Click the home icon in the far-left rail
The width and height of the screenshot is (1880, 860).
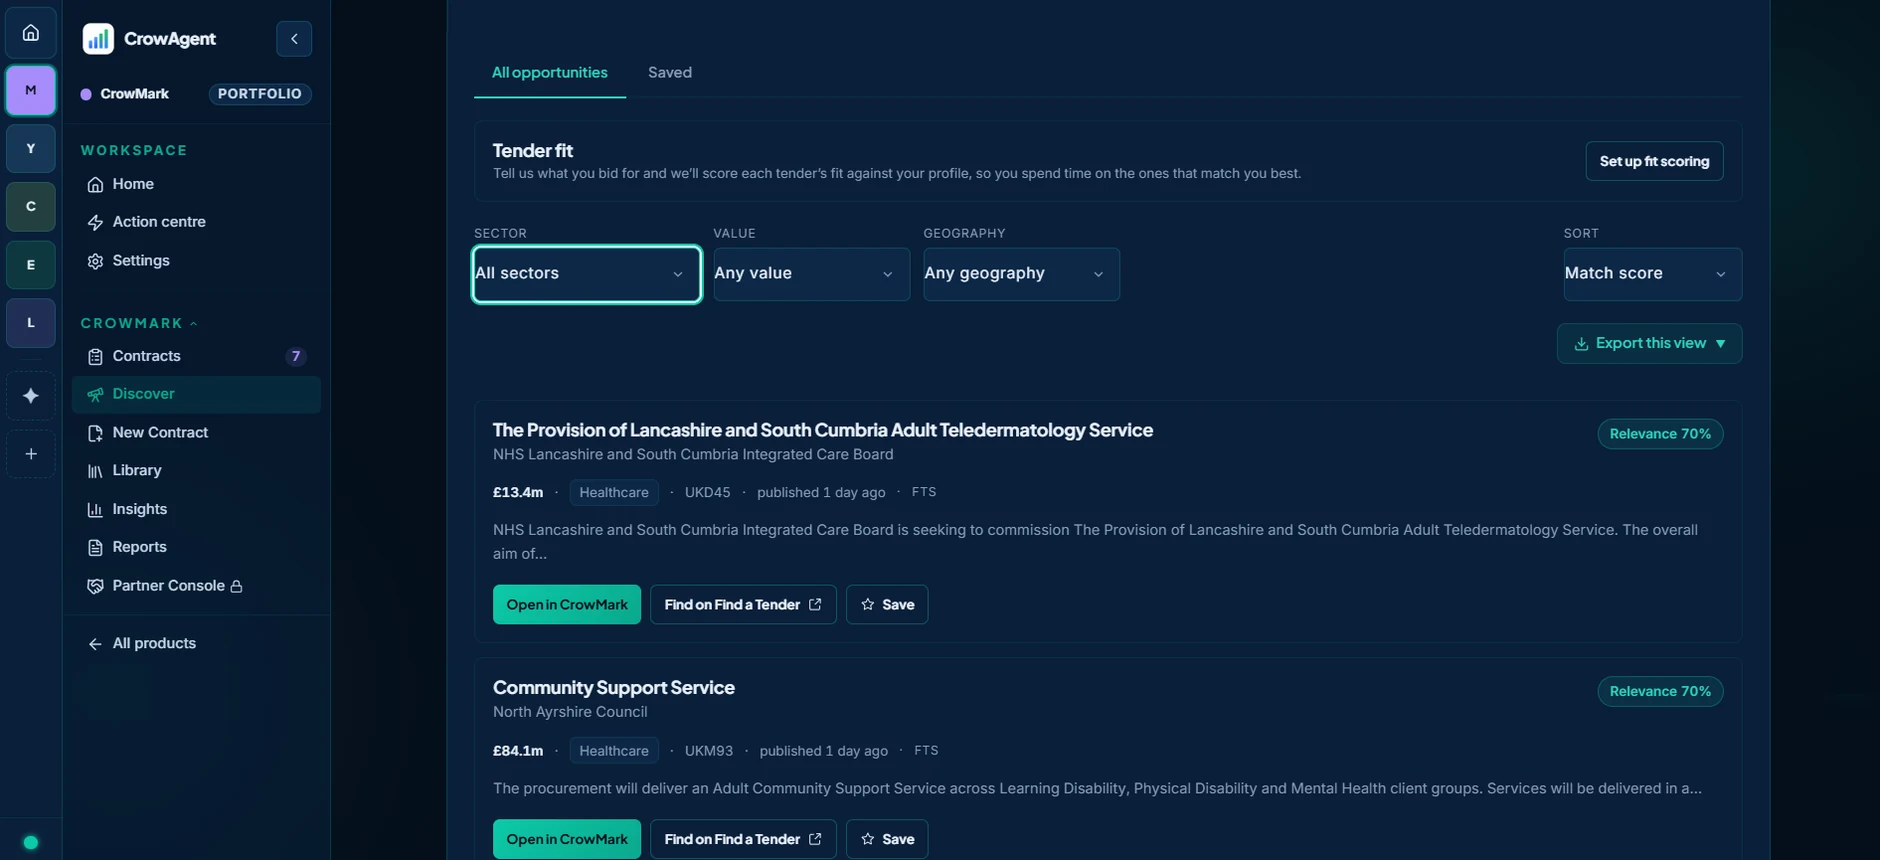click(x=31, y=33)
